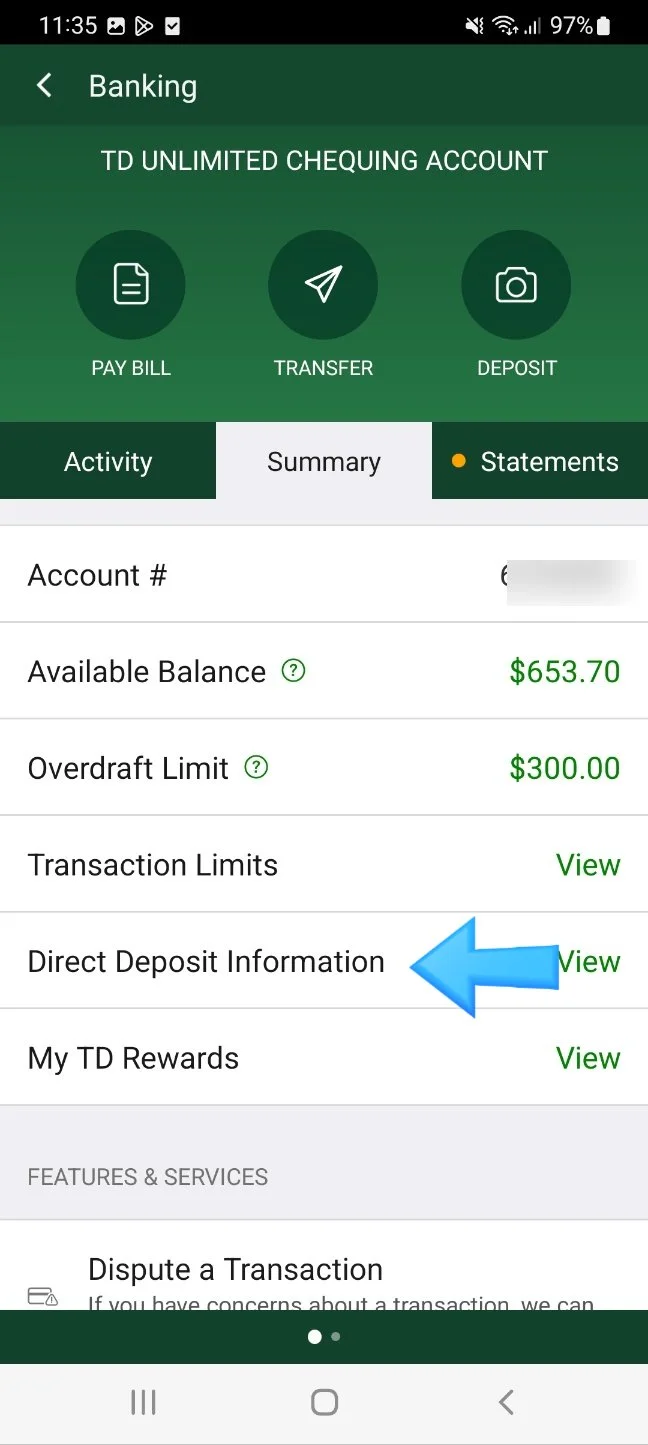648x1445 pixels.
Task: Tap the Account number row
Action: pyautogui.click(x=324, y=575)
